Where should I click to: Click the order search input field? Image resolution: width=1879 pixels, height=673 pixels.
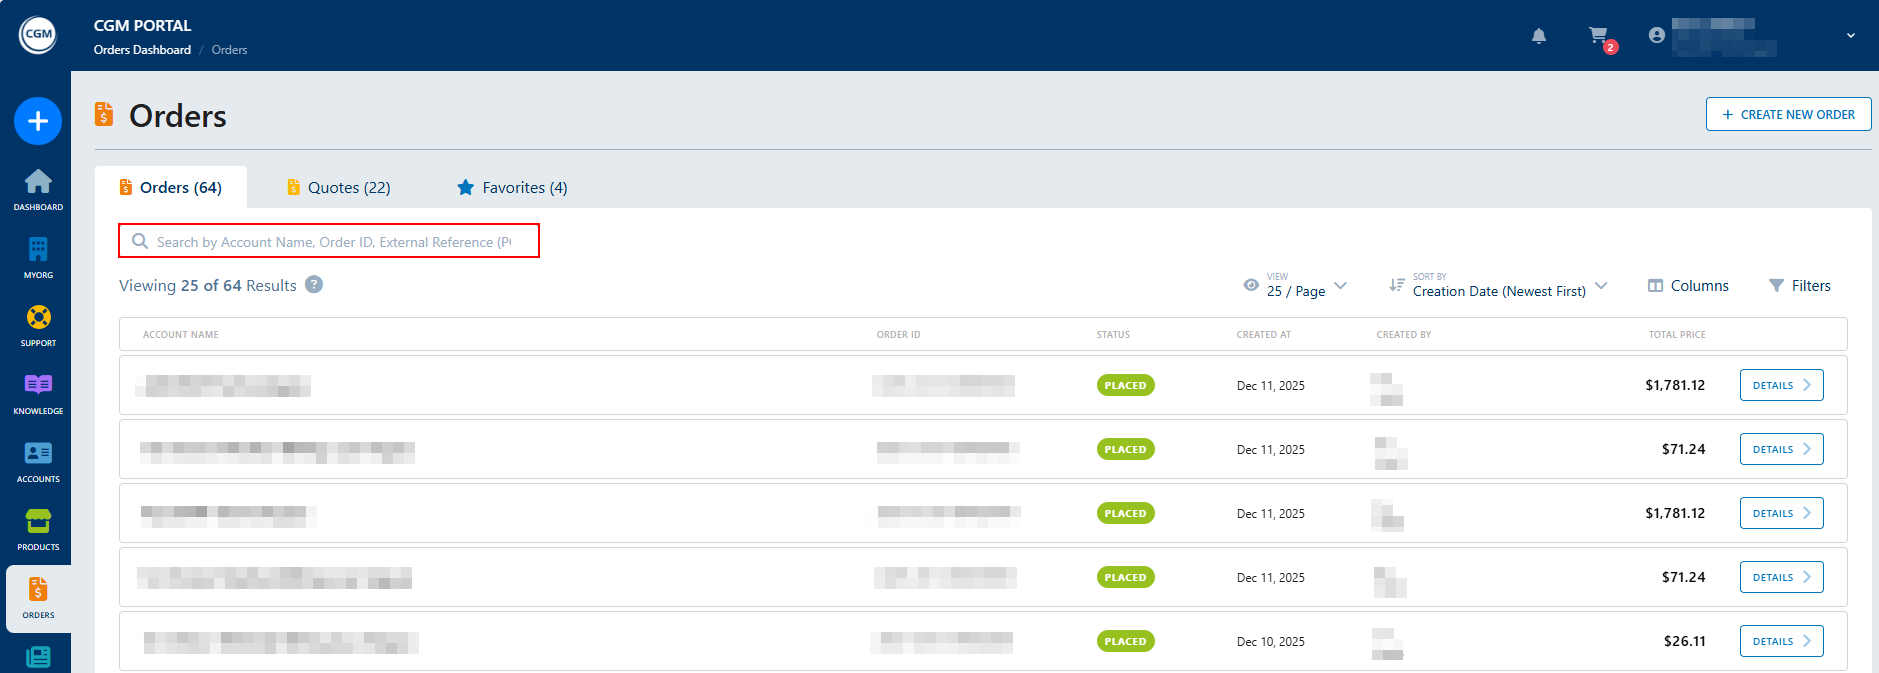330,242
